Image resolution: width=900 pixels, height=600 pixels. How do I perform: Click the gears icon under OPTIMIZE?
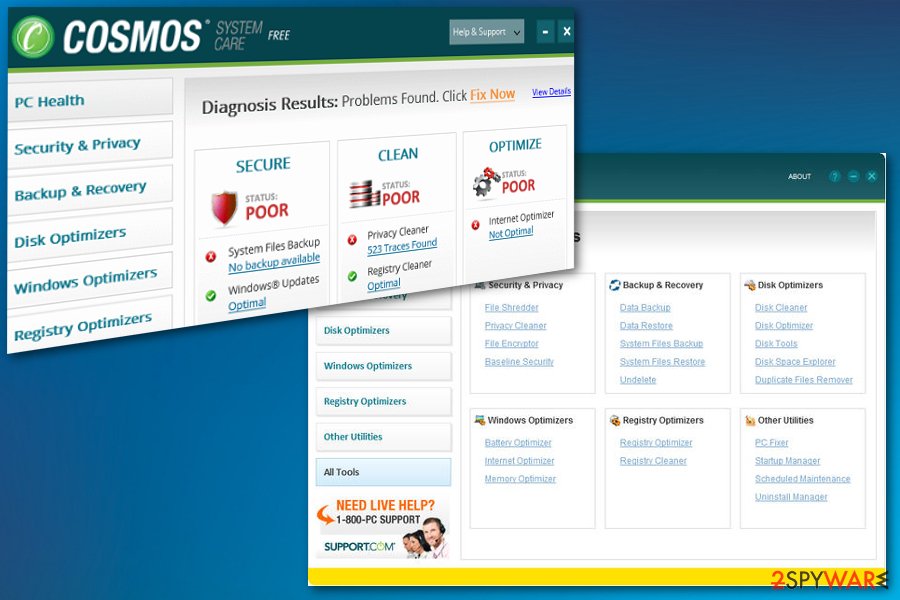click(486, 181)
